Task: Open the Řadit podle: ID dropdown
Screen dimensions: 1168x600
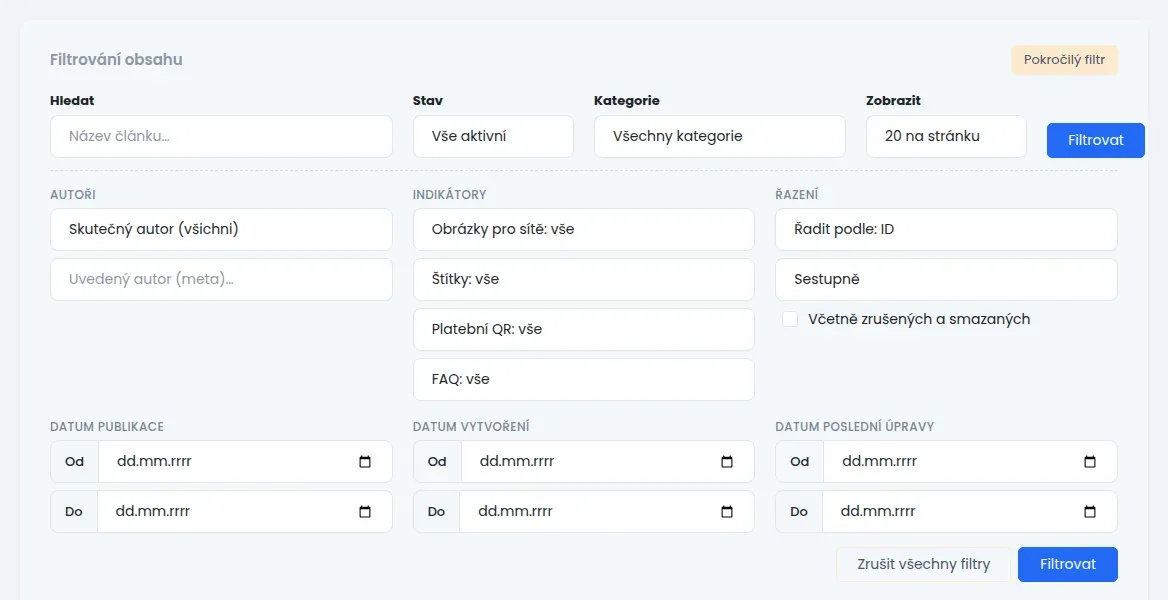Action: click(x=946, y=230)
